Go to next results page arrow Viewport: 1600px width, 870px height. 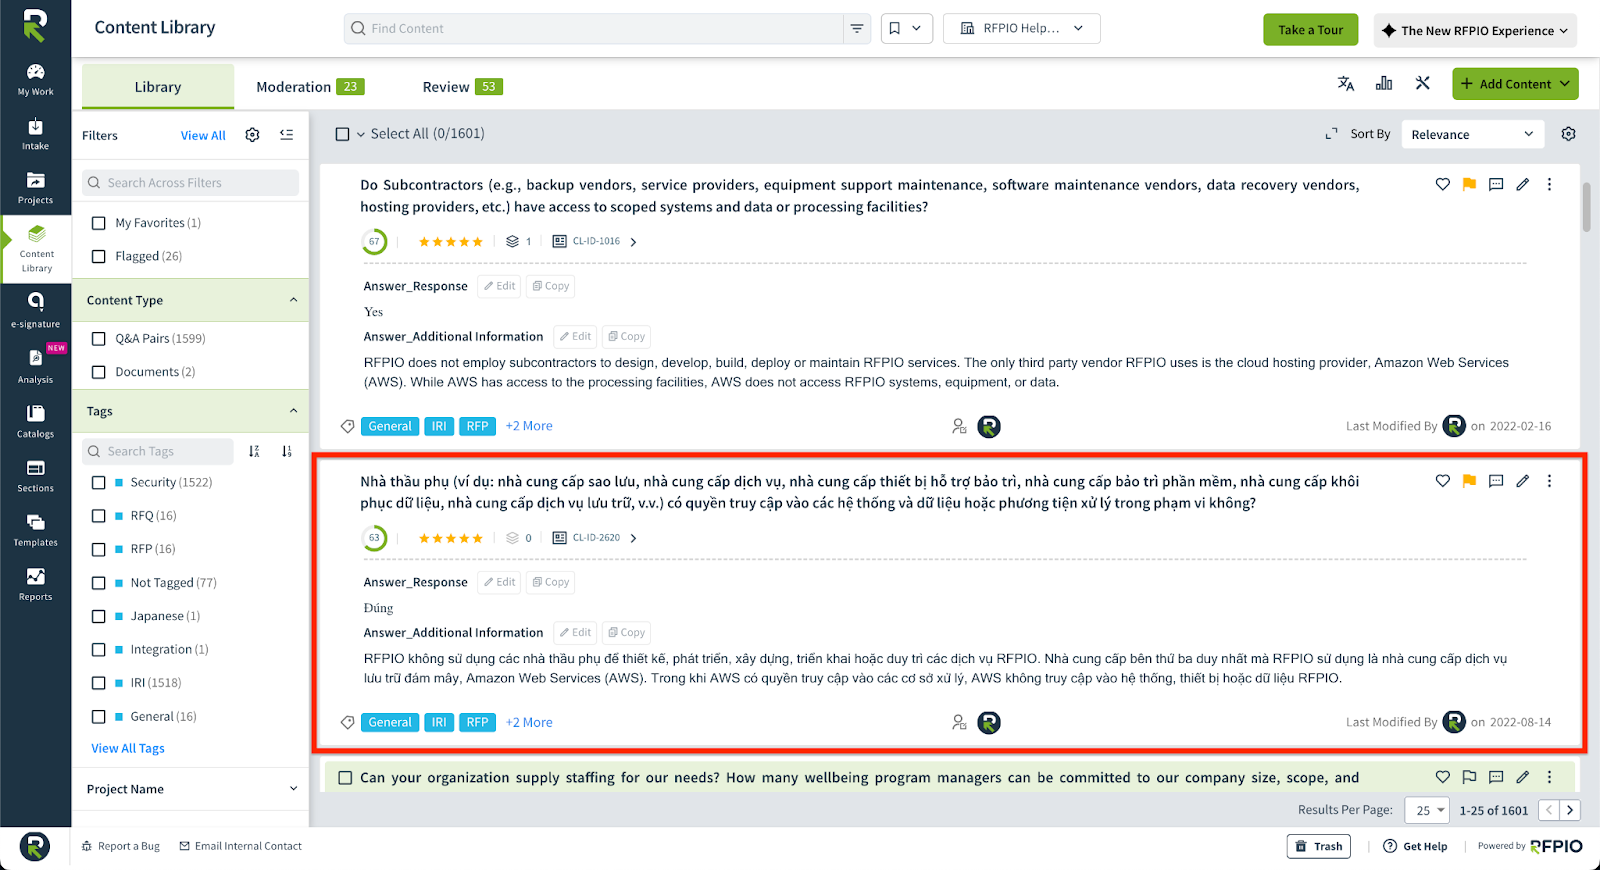pos(1570,810)
